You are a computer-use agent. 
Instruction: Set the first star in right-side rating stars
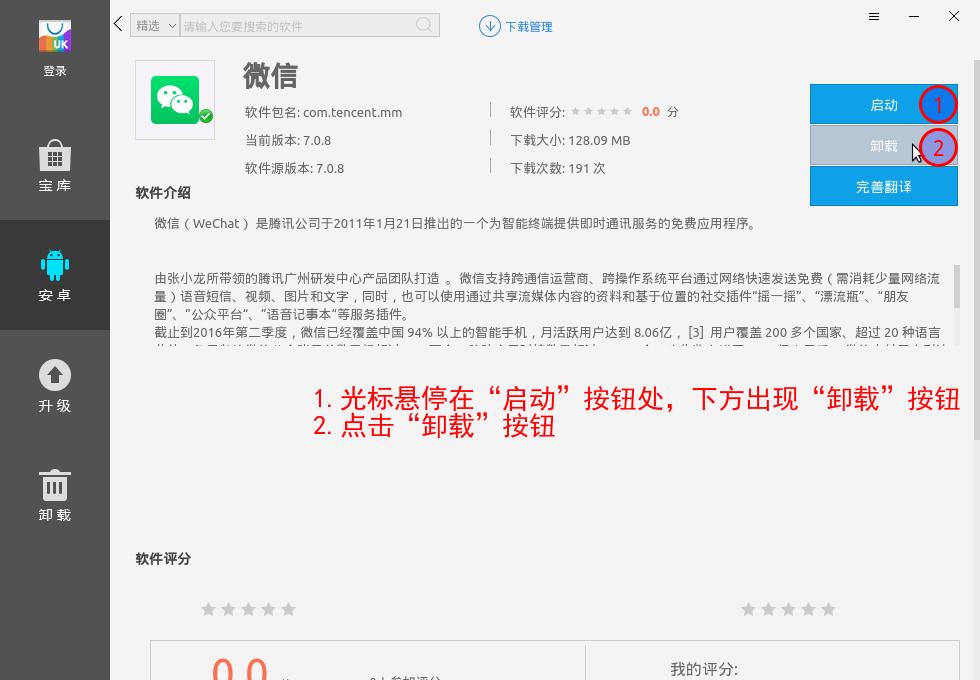coord(748,609)
